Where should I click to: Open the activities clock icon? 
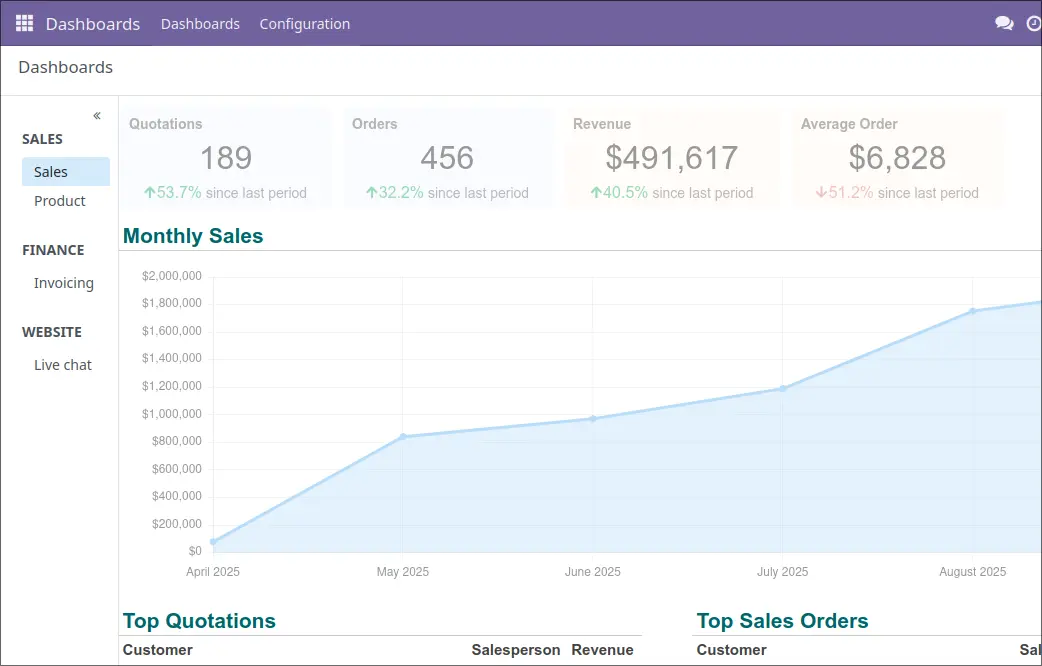click(1034, 23)
